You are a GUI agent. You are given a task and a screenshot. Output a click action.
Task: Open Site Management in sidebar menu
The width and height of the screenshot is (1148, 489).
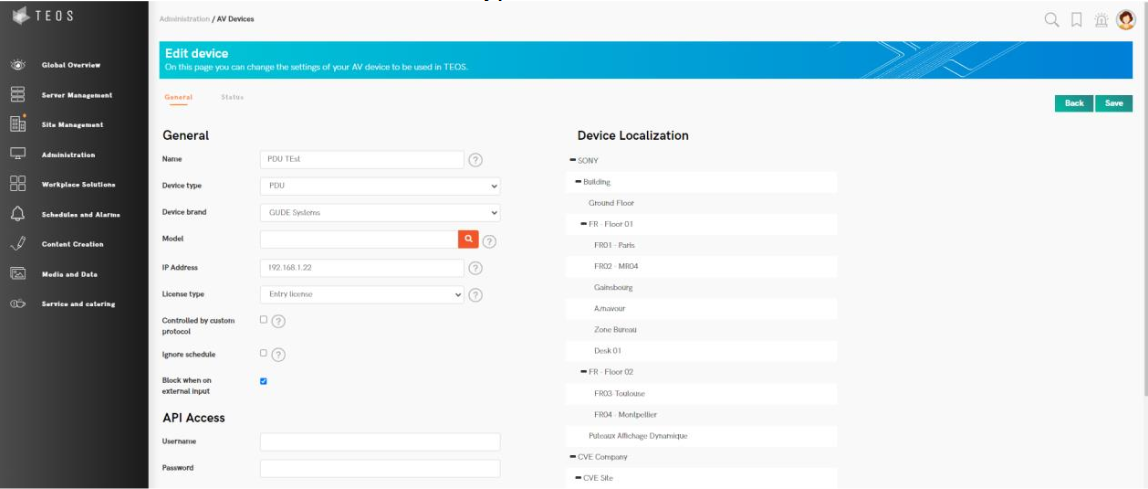(72, 125)
